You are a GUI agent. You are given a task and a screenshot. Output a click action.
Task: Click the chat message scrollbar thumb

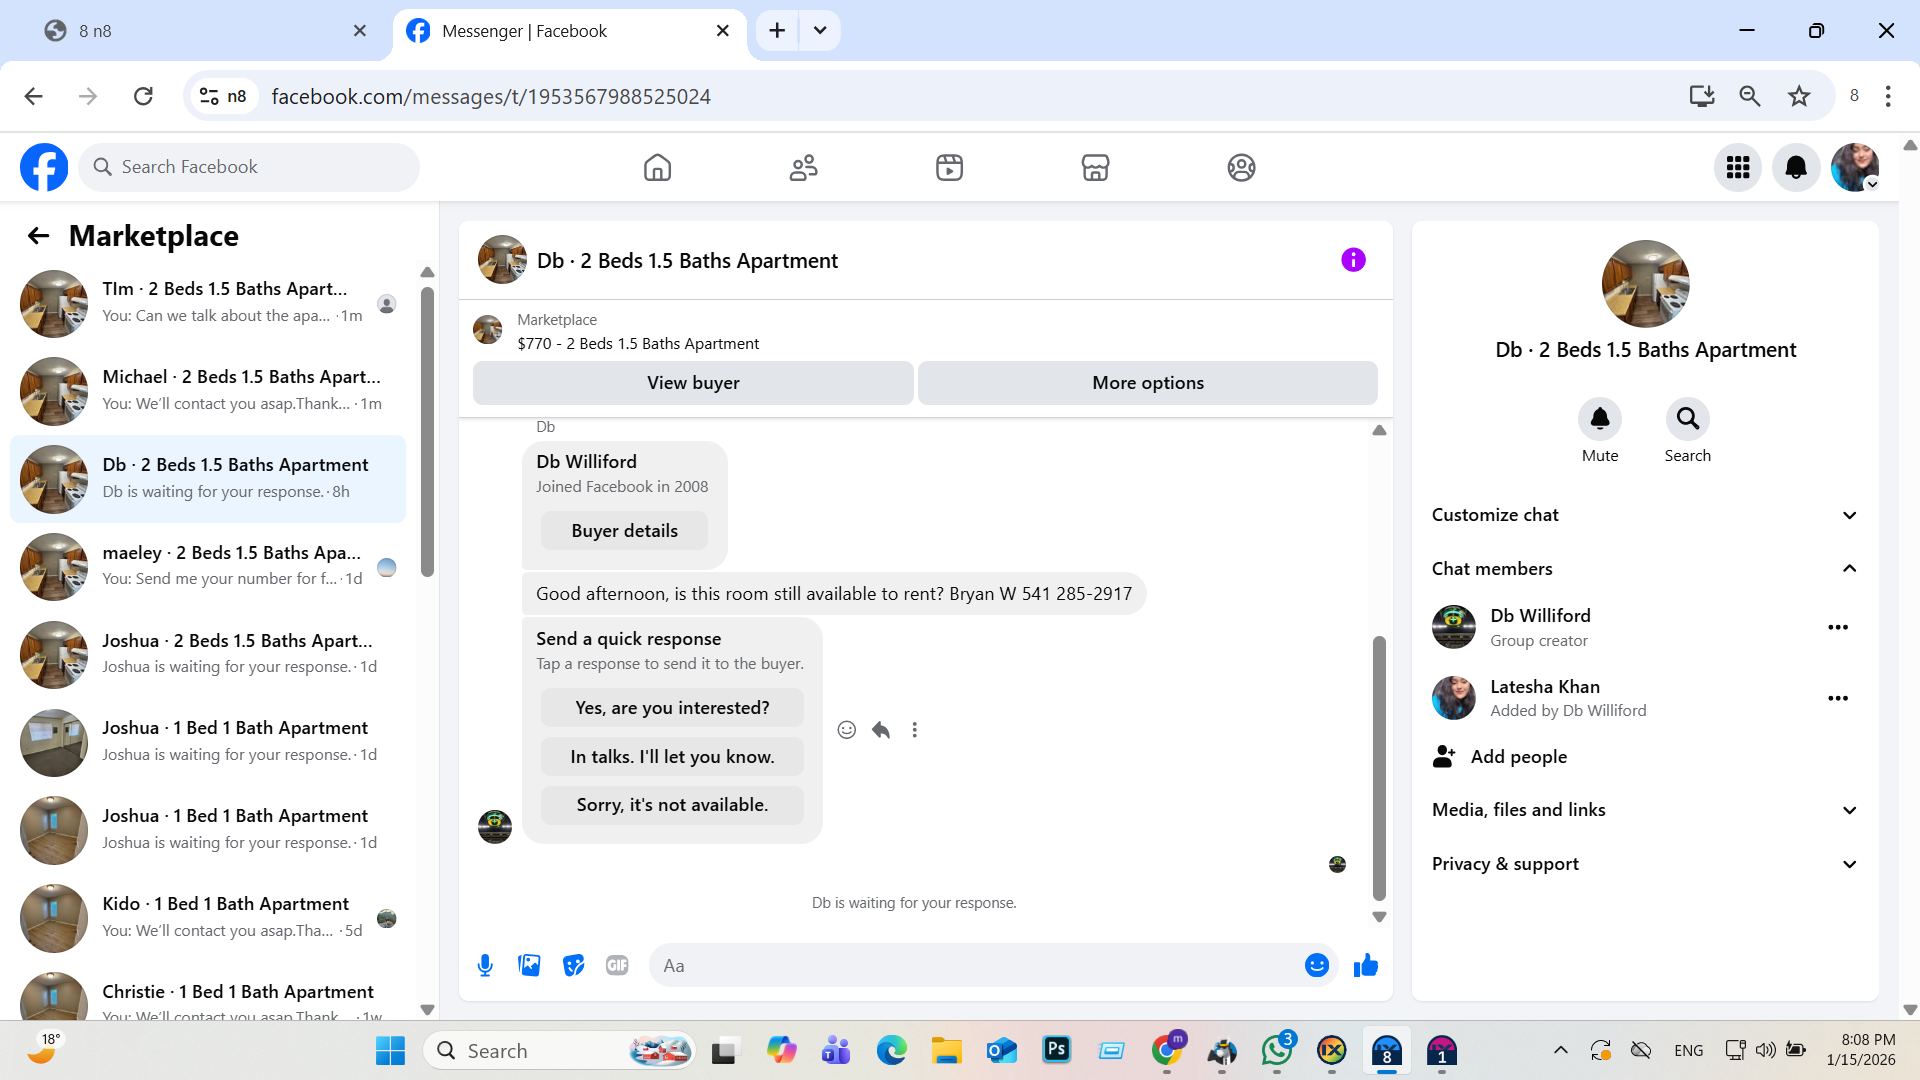tap(1379, 768)
